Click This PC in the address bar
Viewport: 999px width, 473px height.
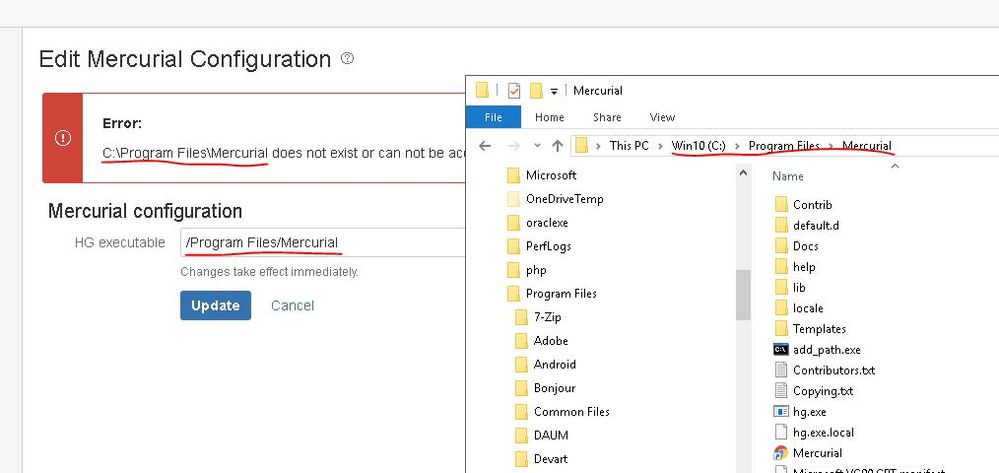[629, 146]
